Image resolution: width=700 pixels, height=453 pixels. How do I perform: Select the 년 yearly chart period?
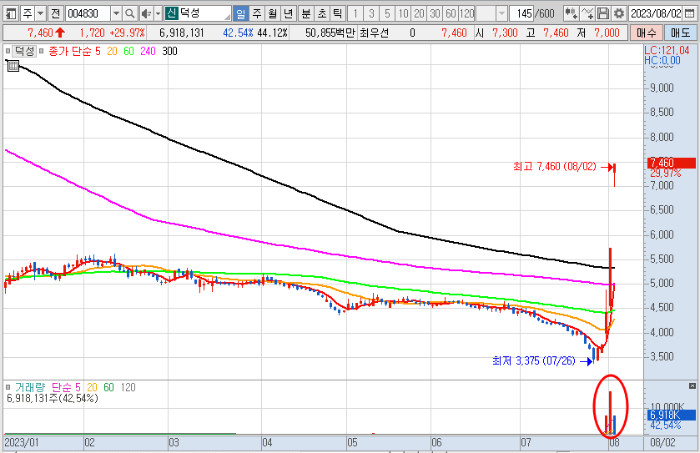(x=288, y=14)
